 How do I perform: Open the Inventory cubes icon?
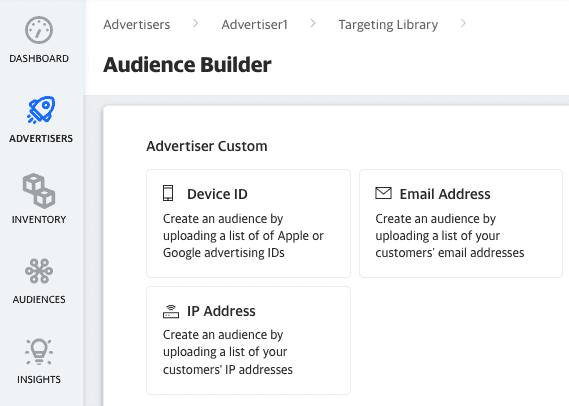tap(39, 191)
